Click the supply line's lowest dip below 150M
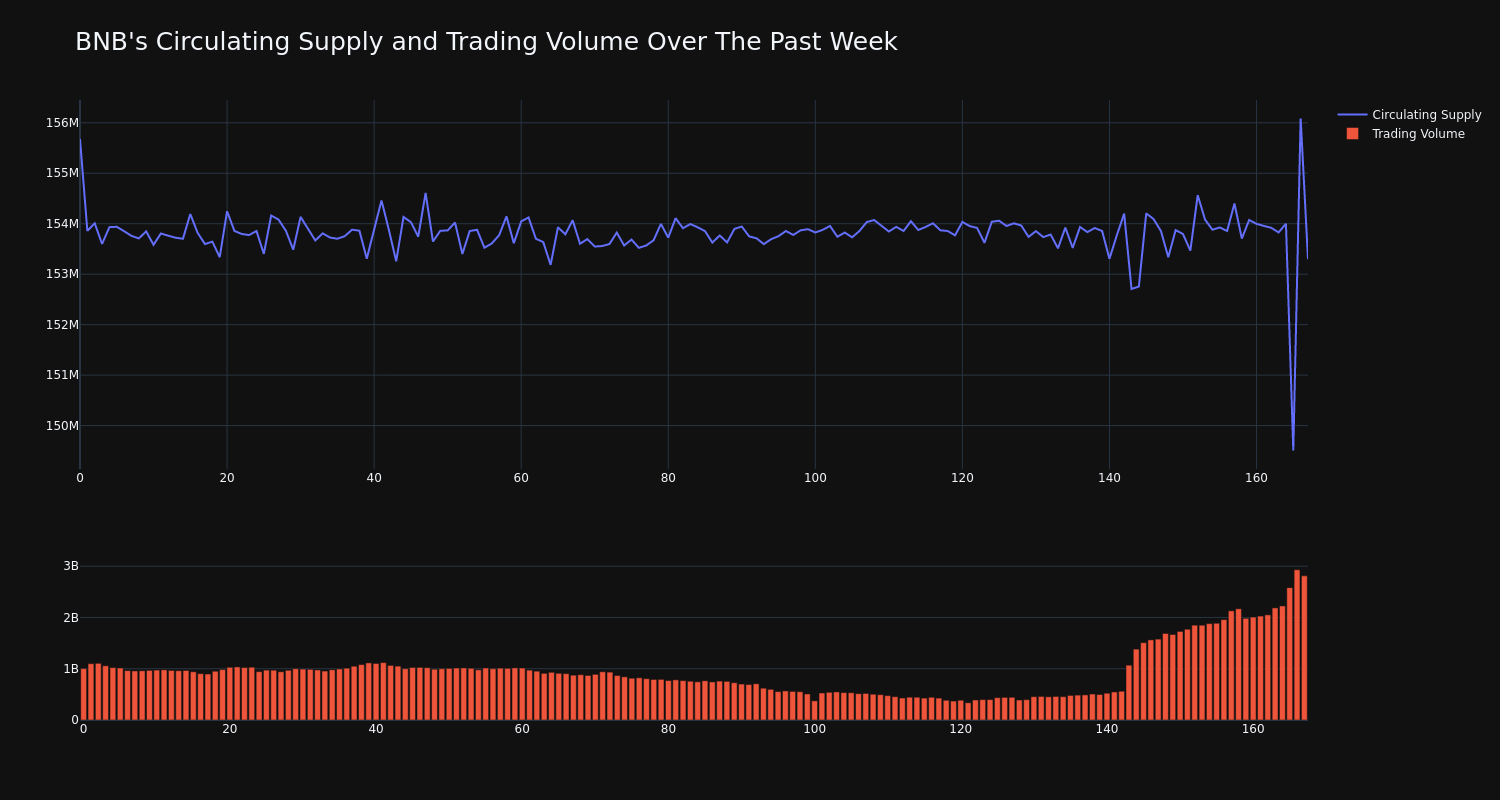Viewport: 1500px width, 800px height. tap(1293, 449)
